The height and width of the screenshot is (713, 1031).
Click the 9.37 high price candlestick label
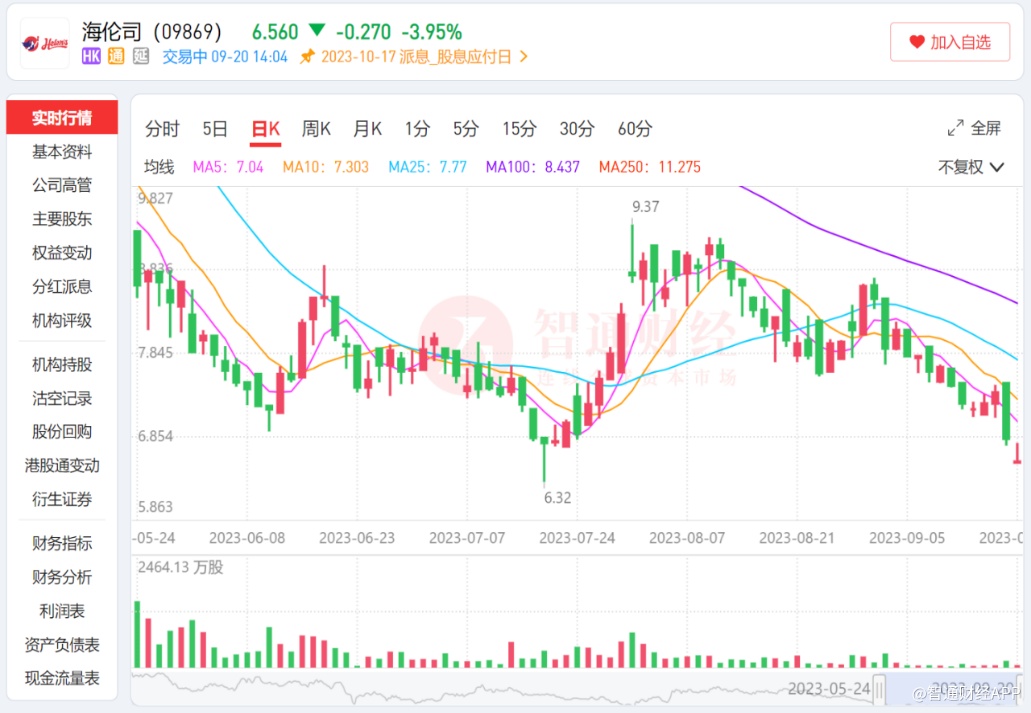[x=646, y=206]
